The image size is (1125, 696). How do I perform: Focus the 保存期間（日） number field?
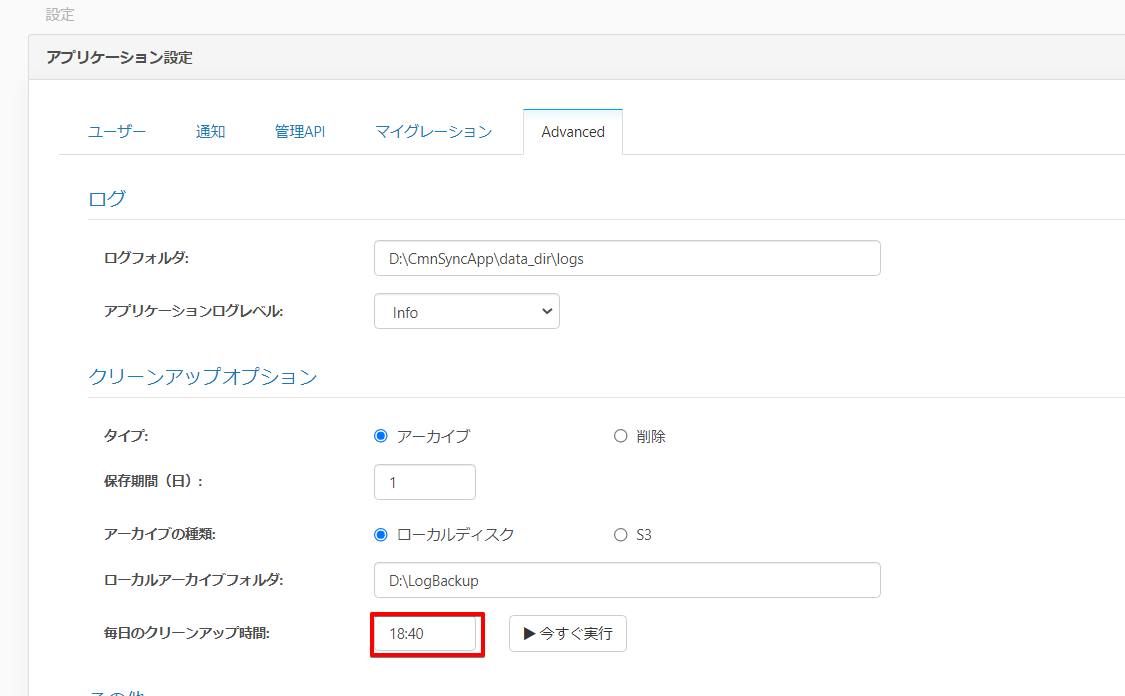425,482
